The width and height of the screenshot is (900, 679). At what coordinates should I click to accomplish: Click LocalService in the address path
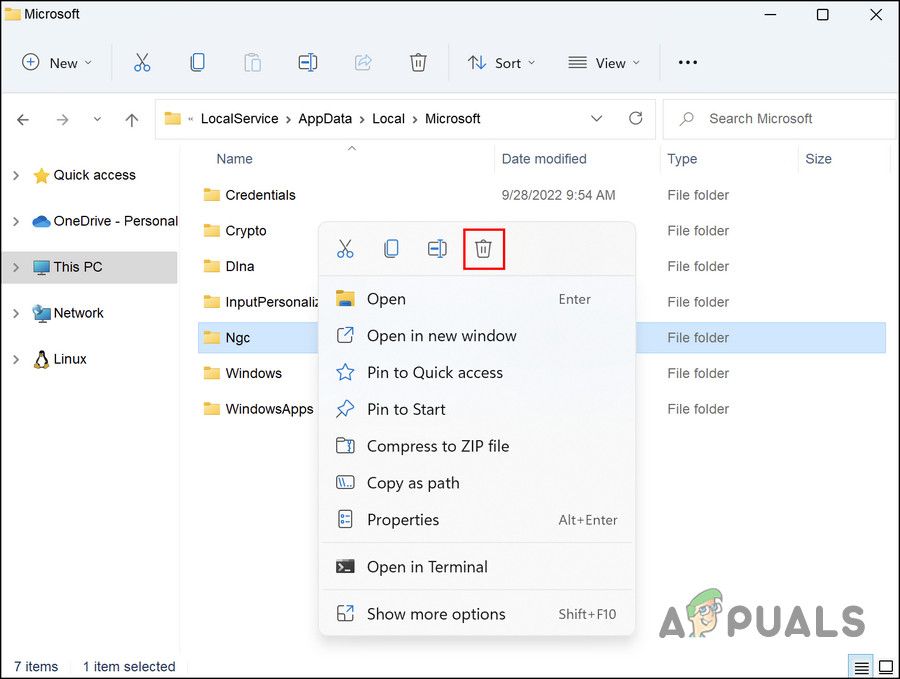click(x=239, y=119)
